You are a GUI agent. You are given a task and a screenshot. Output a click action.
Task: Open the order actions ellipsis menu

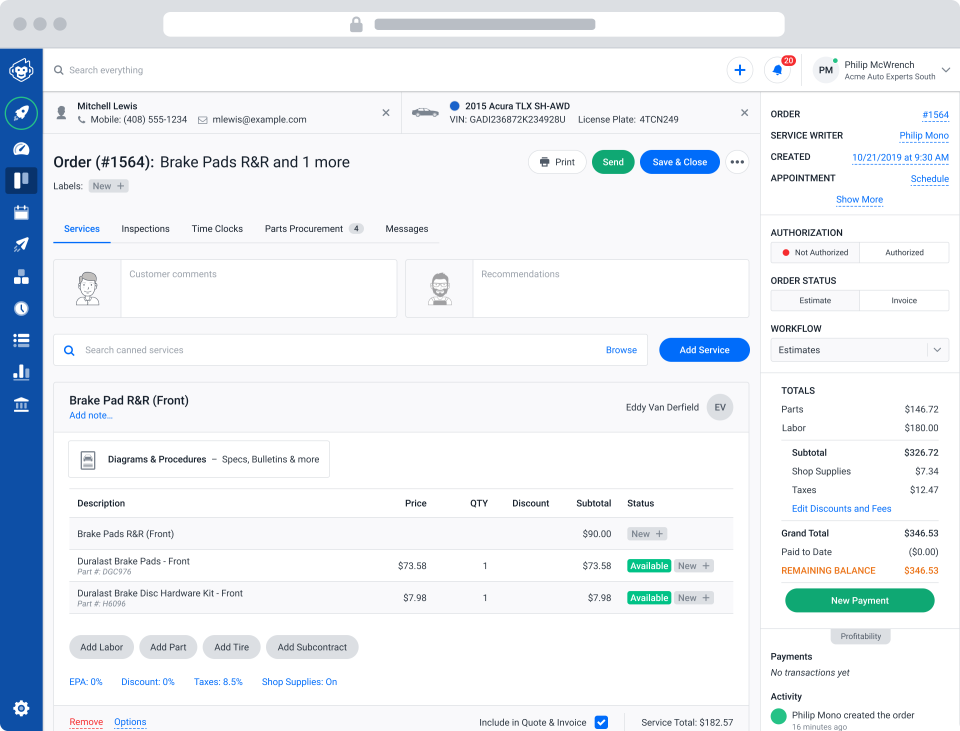[x=737, y=162]
